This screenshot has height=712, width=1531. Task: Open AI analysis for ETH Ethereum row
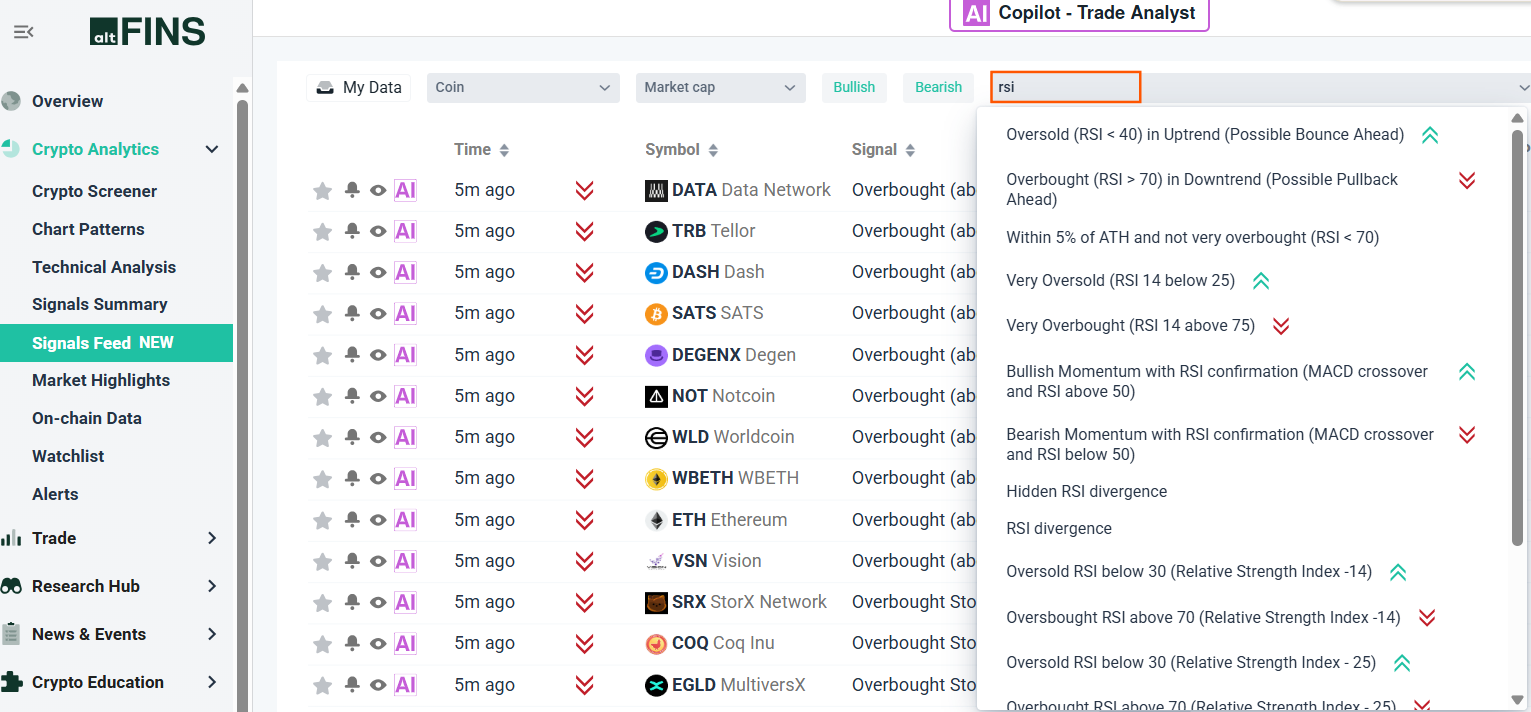tap(405, 520)
